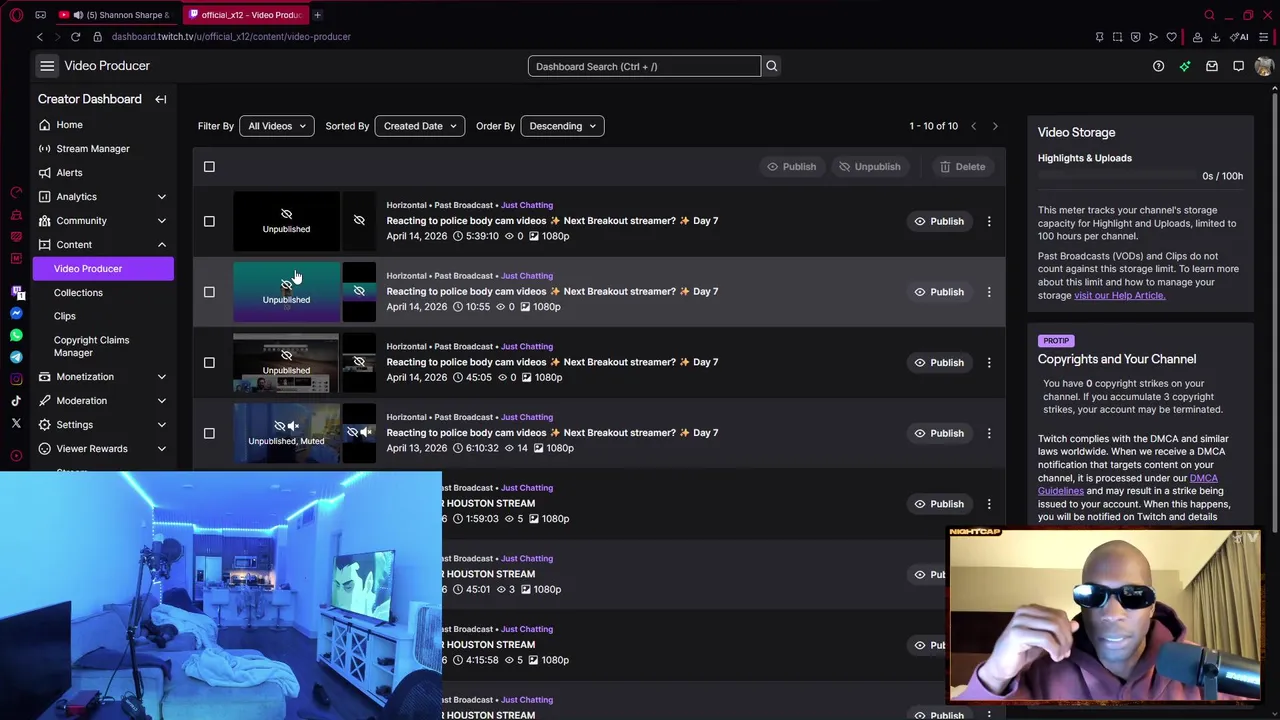Open the Order By Descending dropdown
The width and height of the screenshot is (1280, 720).
(x=562, y=126)
